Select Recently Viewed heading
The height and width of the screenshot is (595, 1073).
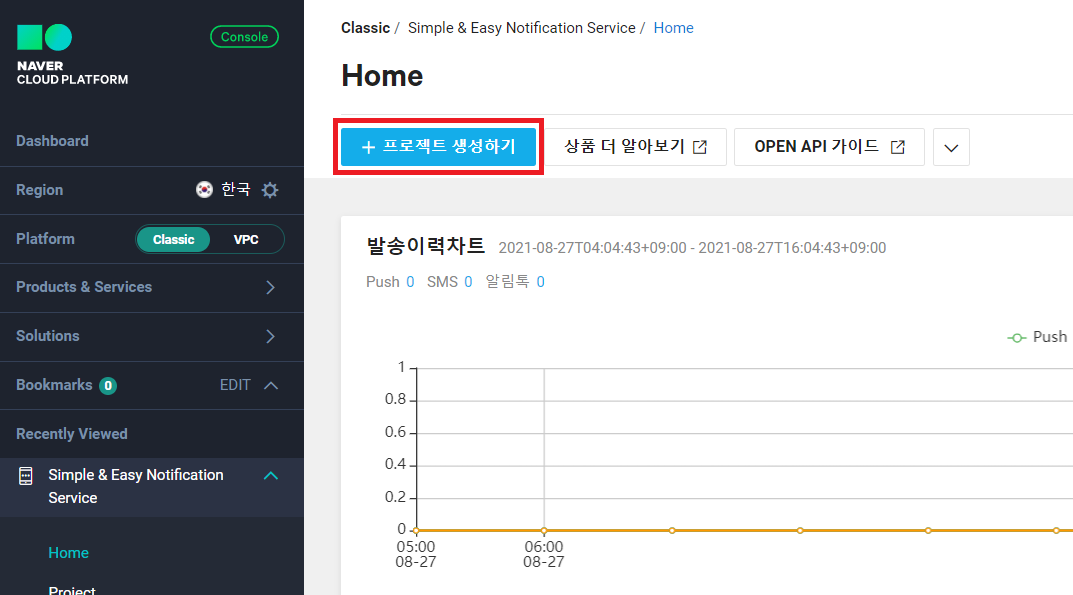72,434
